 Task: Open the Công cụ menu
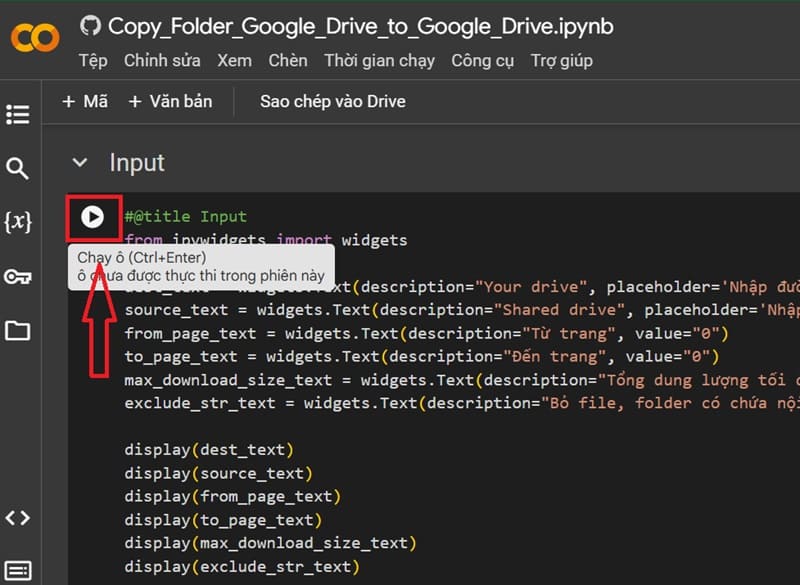pyautogui.click(x=483, y=61)
